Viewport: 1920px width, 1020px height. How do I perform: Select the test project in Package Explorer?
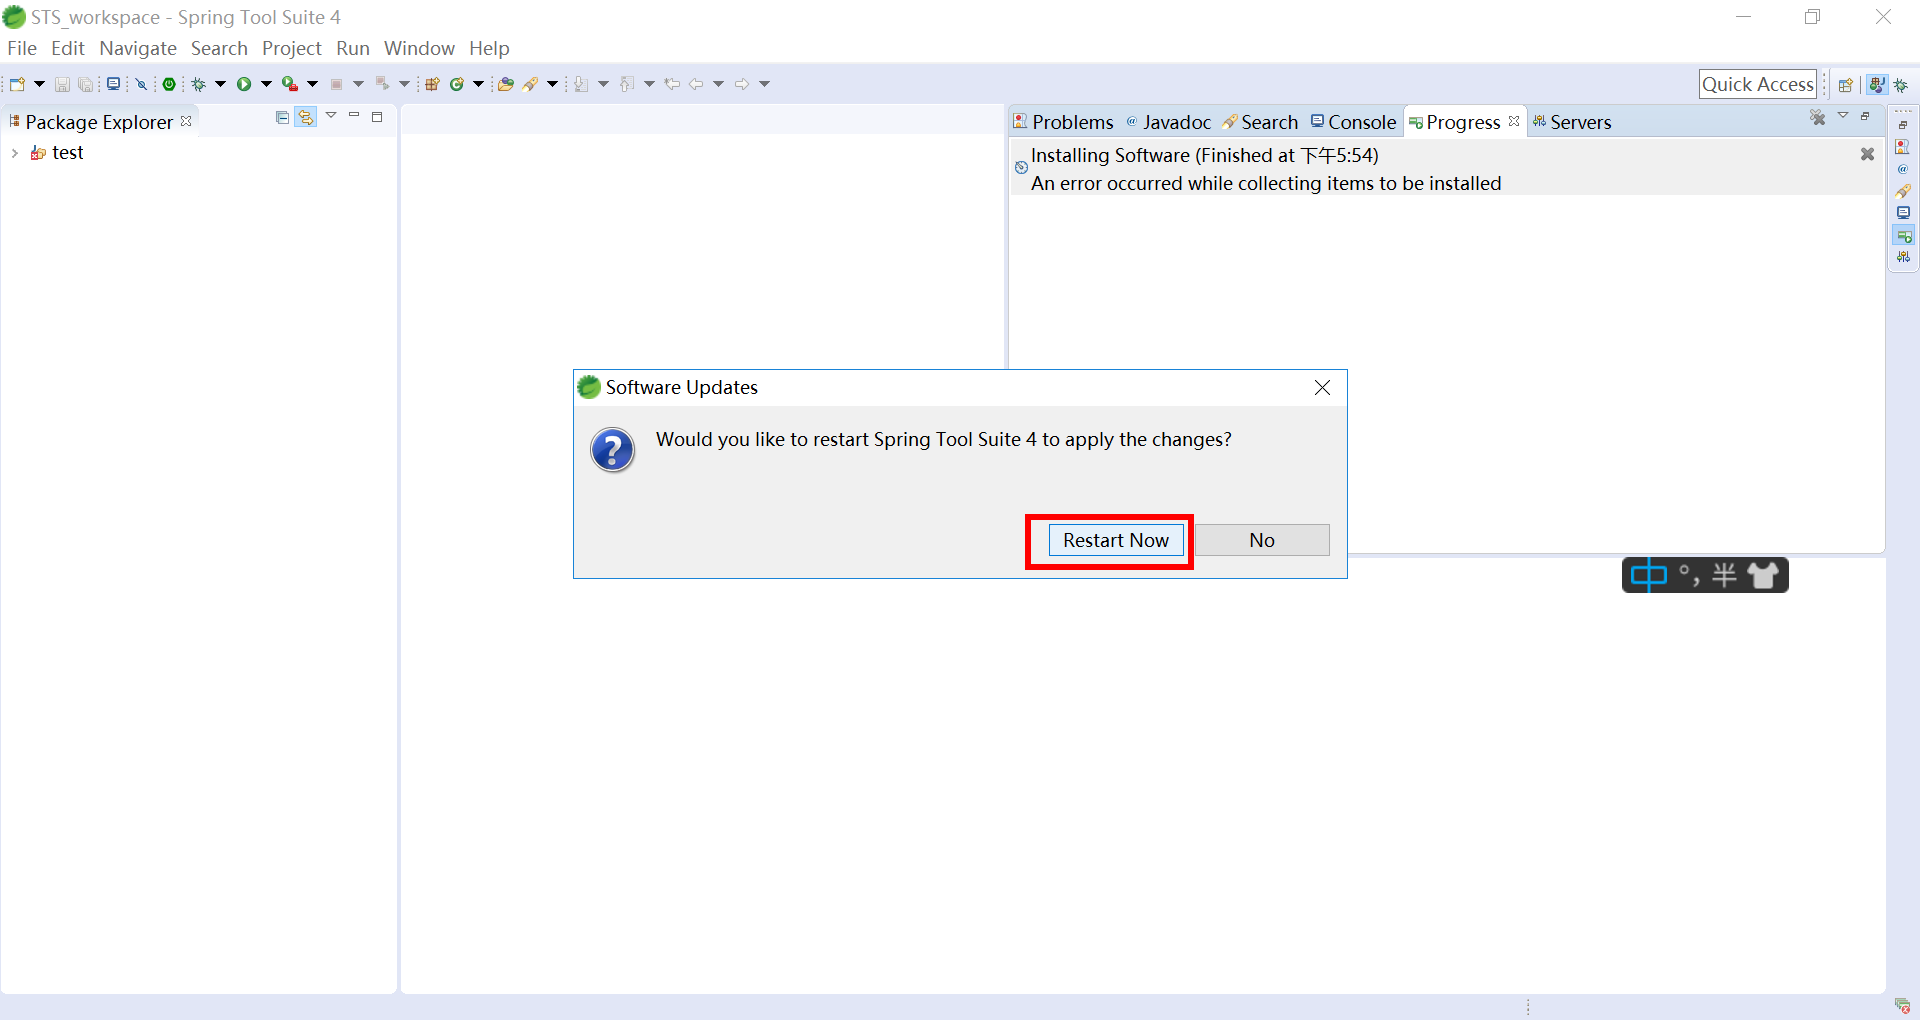click(x=67, y=152)
